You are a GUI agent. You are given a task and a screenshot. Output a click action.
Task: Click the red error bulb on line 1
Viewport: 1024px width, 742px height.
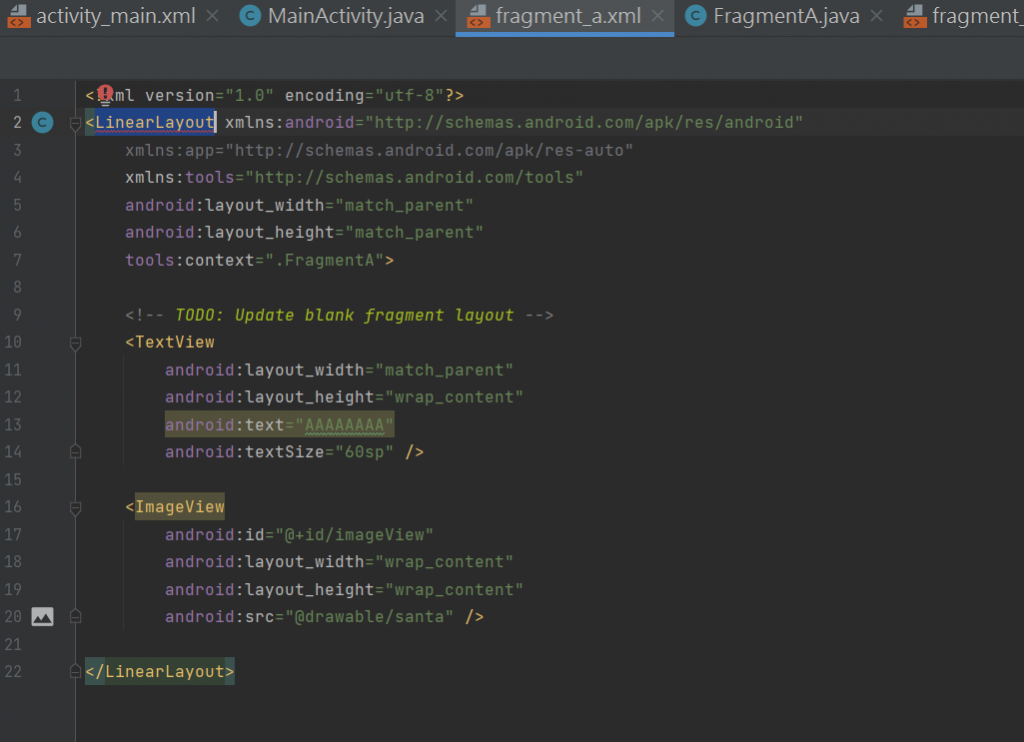[105, 95]
